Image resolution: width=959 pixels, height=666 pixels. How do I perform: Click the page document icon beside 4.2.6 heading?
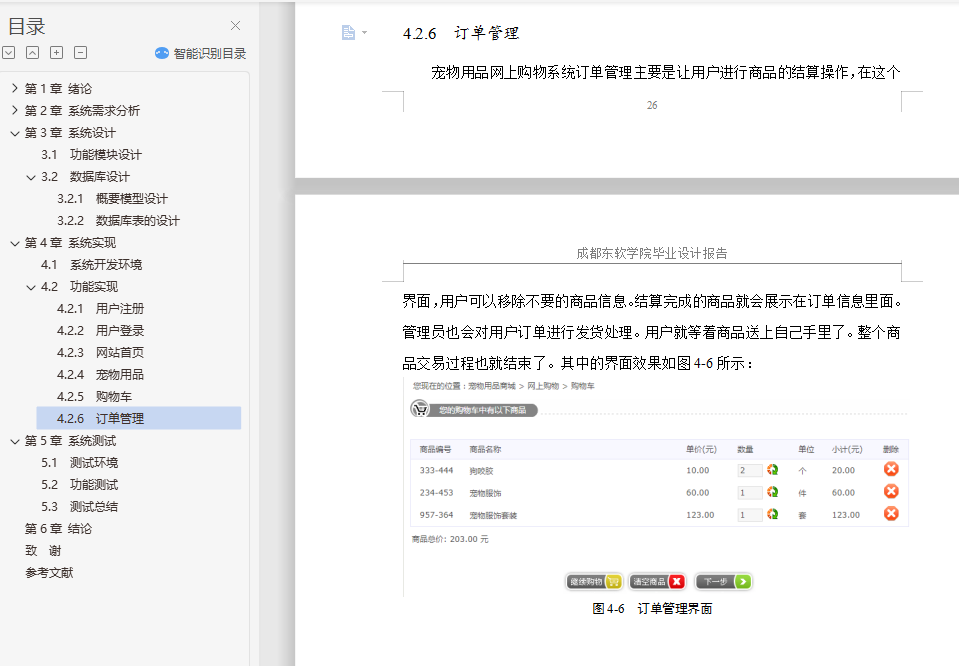(x=348, y=32)
